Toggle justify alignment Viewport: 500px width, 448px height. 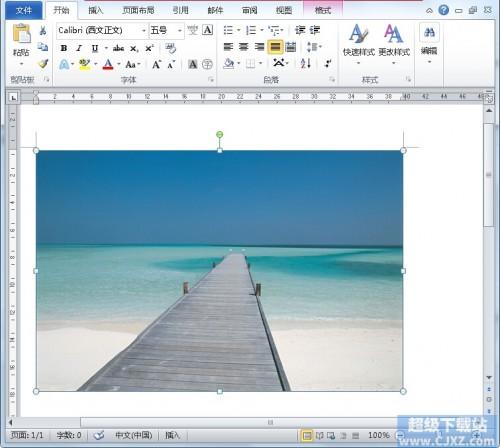pos(275,47)
